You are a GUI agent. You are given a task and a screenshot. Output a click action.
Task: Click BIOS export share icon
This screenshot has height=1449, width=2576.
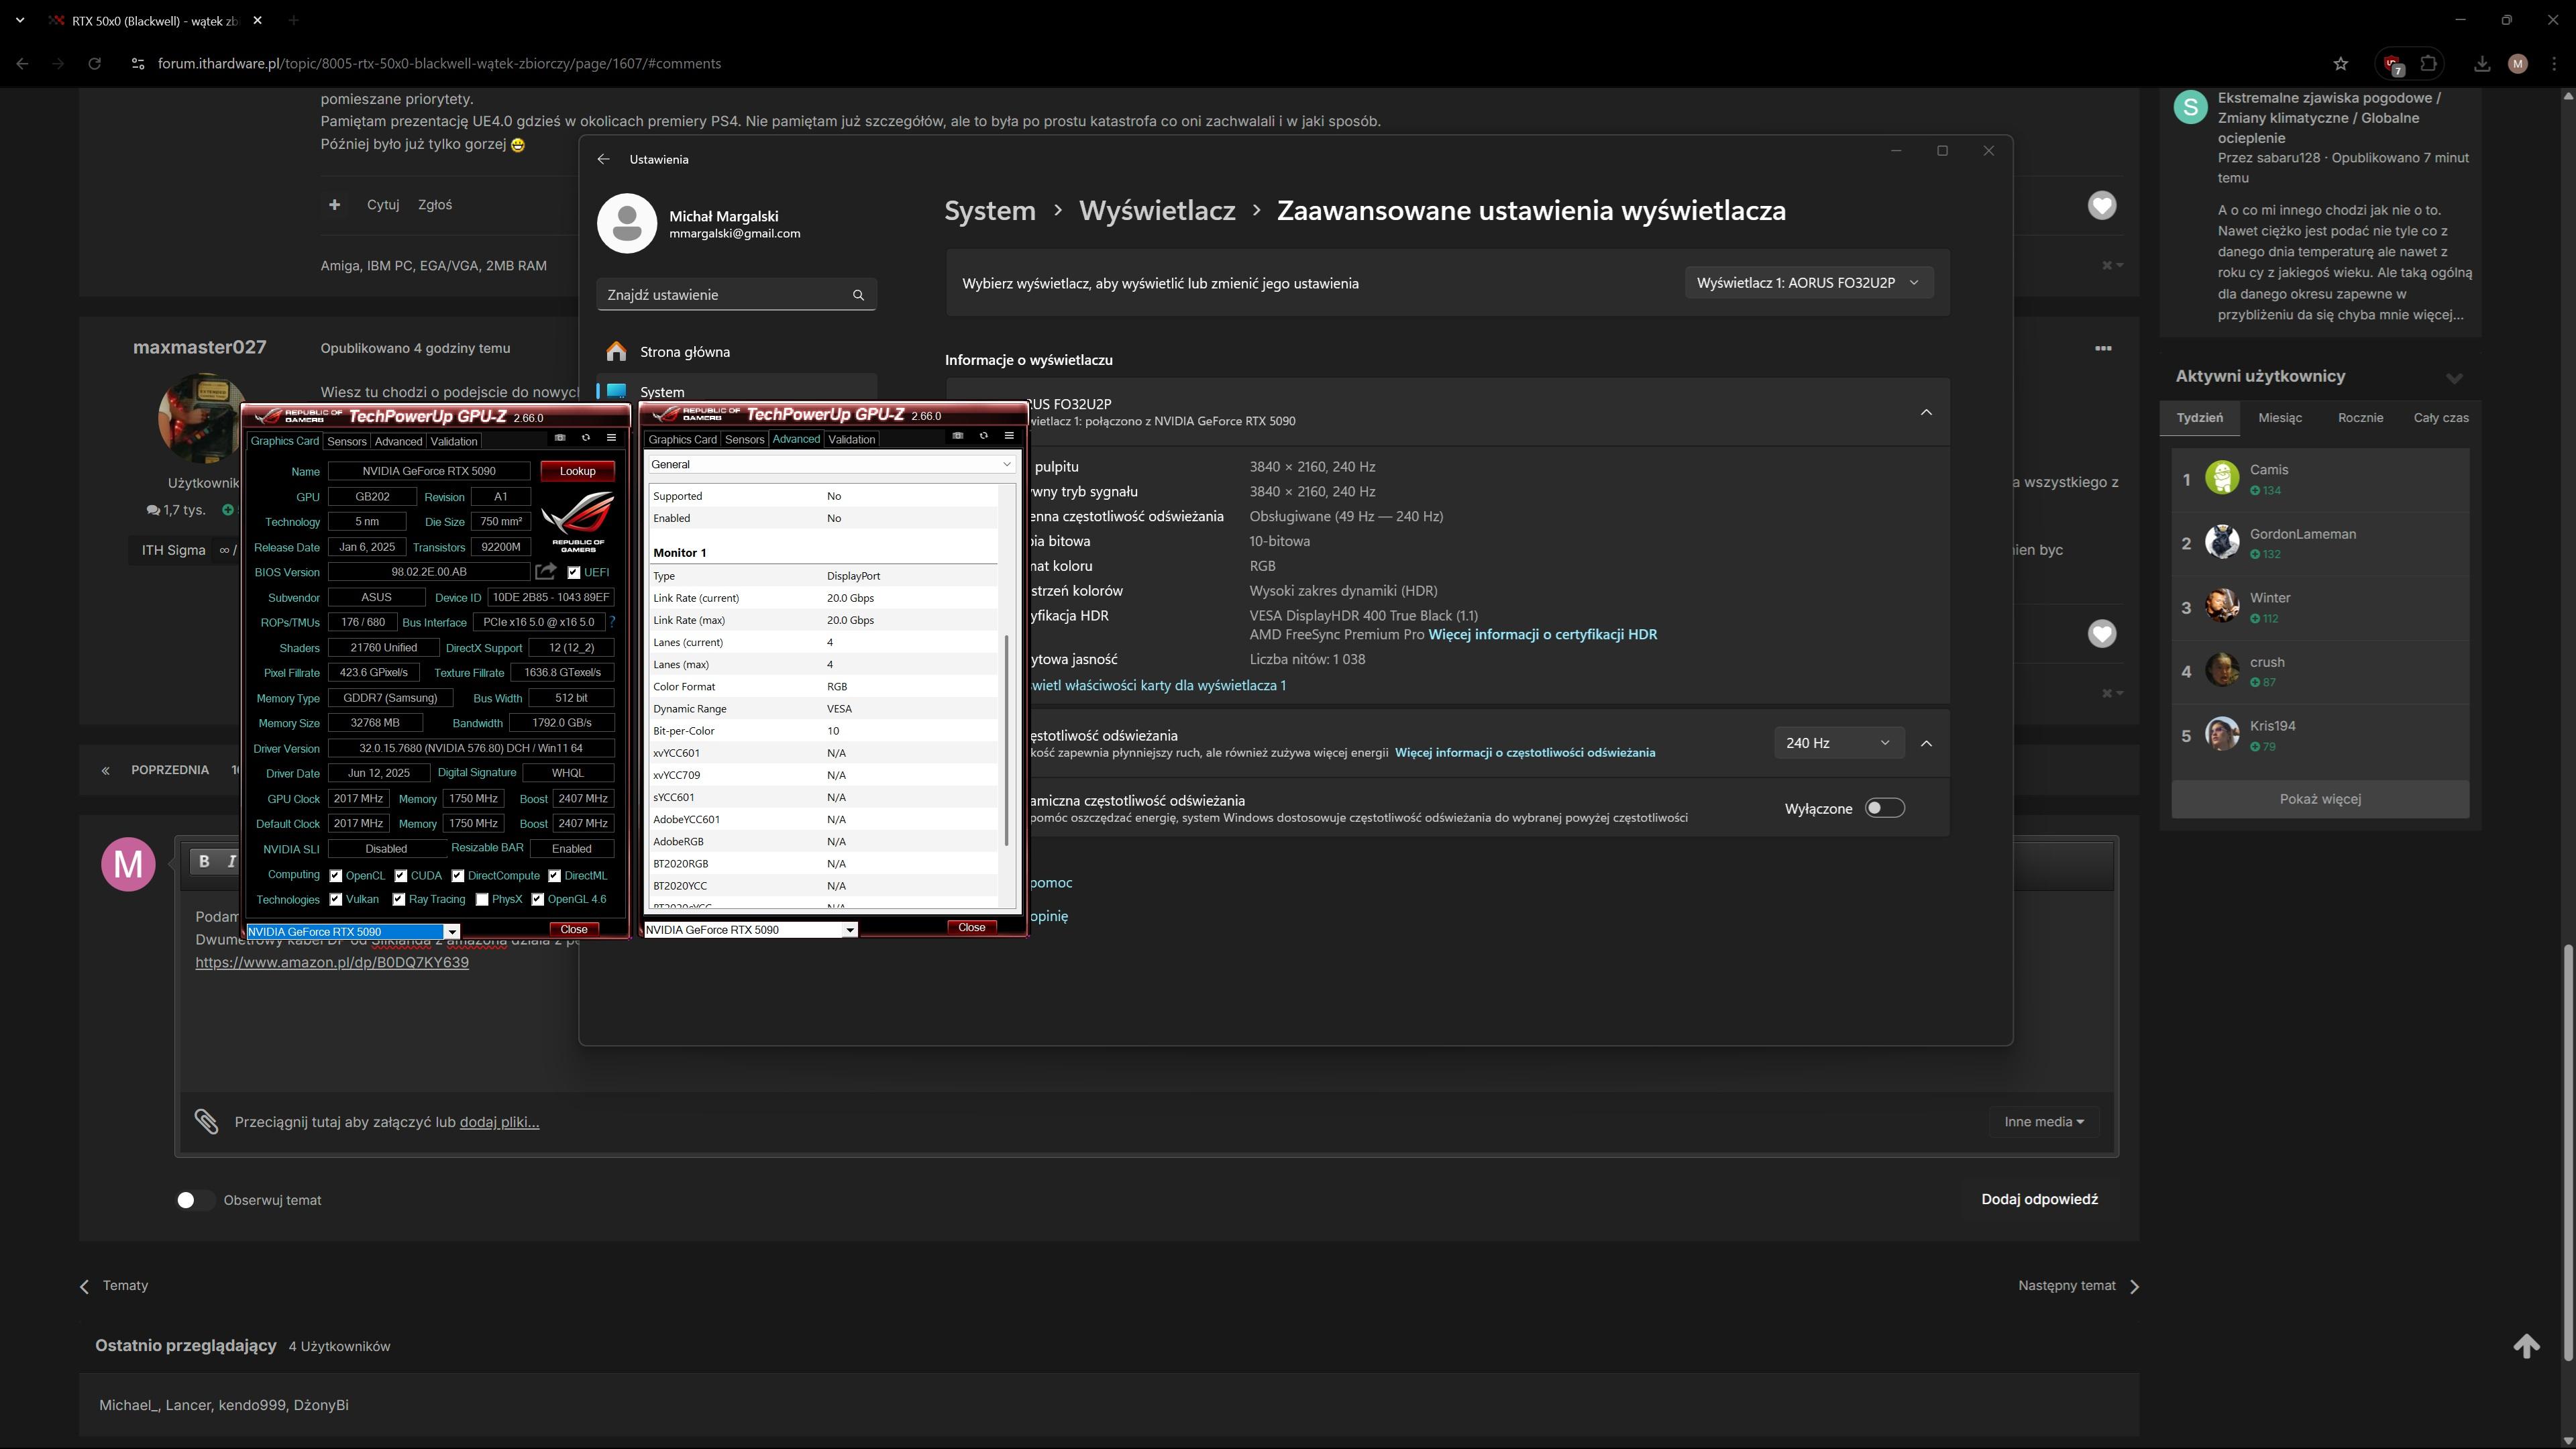click(545, 572)
